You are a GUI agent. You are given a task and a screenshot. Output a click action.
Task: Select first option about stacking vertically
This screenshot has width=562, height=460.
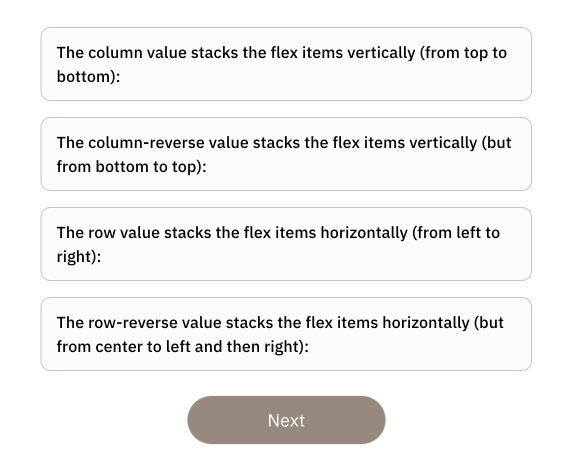point(286,64)
